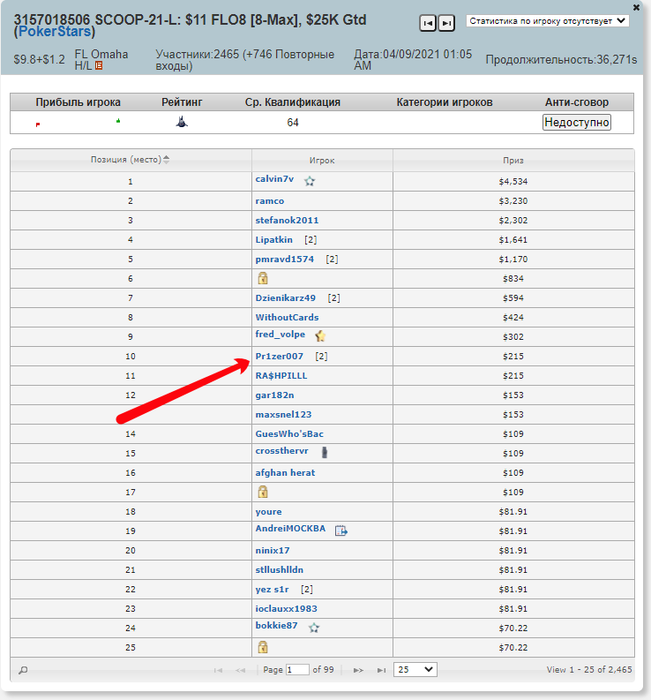Click the dark icon next to crossthervr
The height and width of the screenshot is (700, 651).
click(325, 452)
